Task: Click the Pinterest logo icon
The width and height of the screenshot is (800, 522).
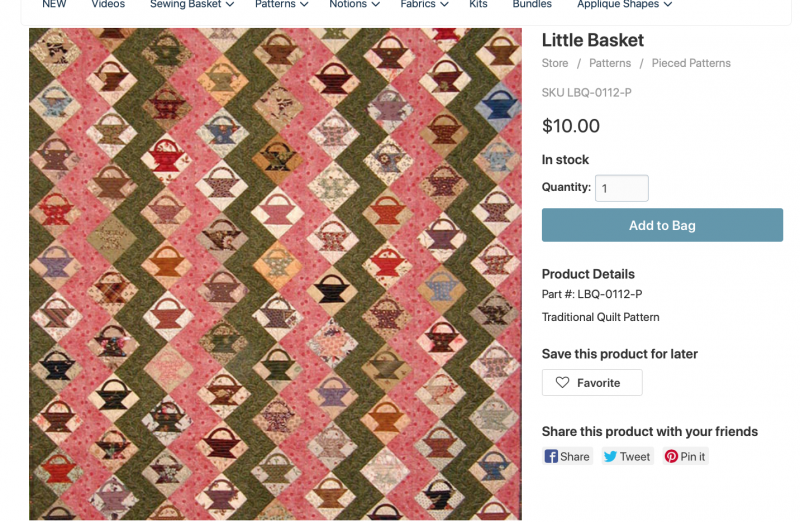Action: tap(672, 457)
